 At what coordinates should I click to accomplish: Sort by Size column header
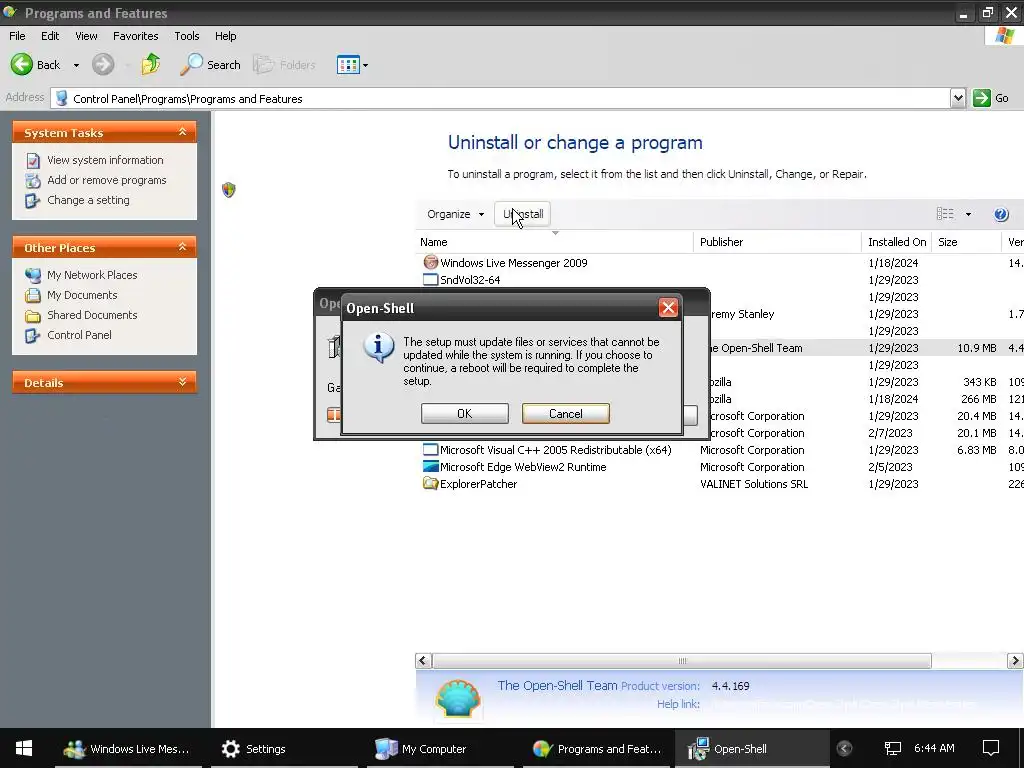[966, 242]
